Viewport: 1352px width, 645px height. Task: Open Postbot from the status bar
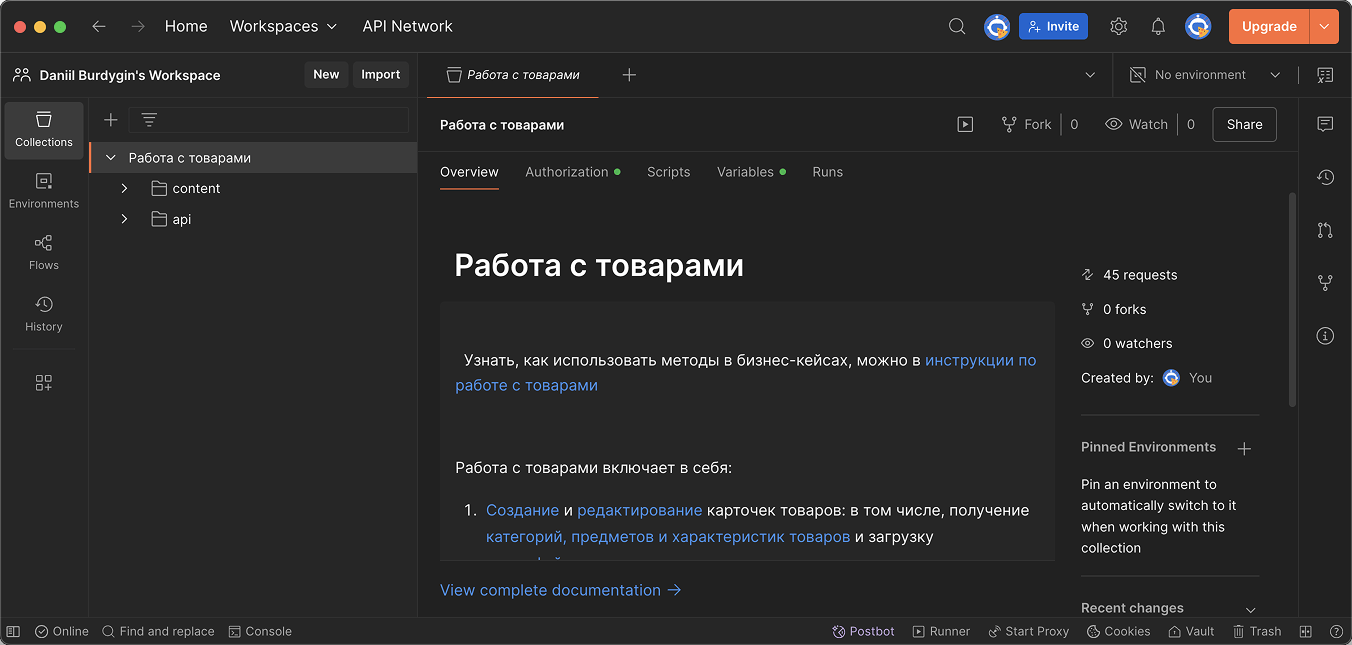pos(862,631)
